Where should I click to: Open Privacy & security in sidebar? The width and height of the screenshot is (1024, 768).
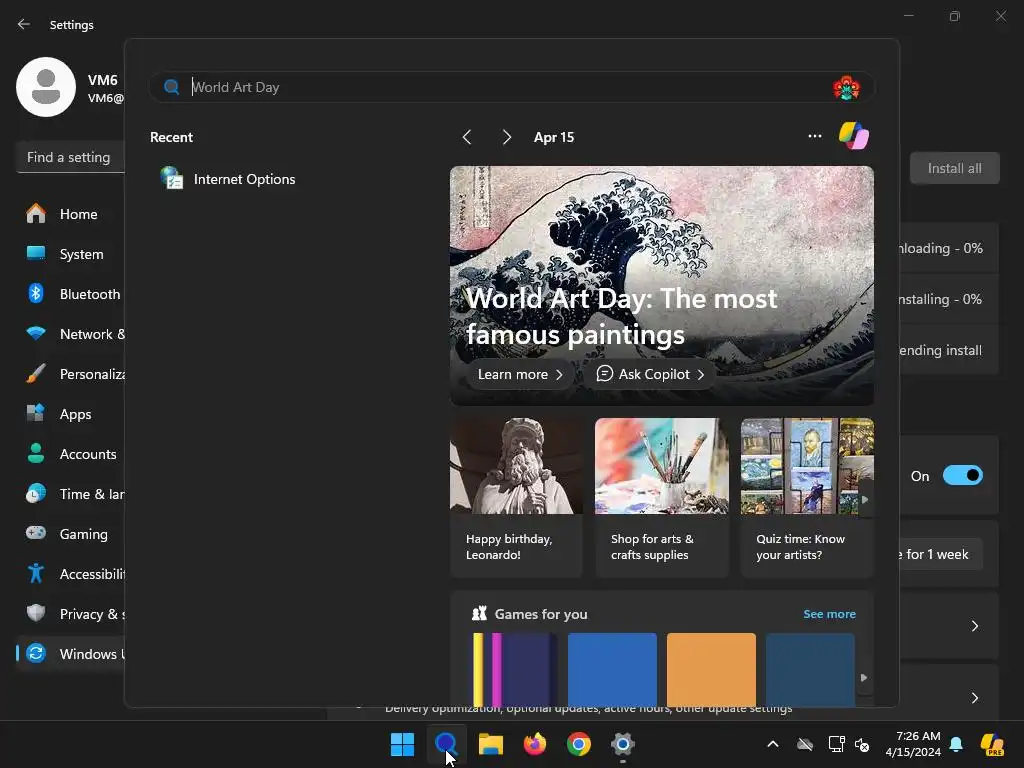[71, 614]
